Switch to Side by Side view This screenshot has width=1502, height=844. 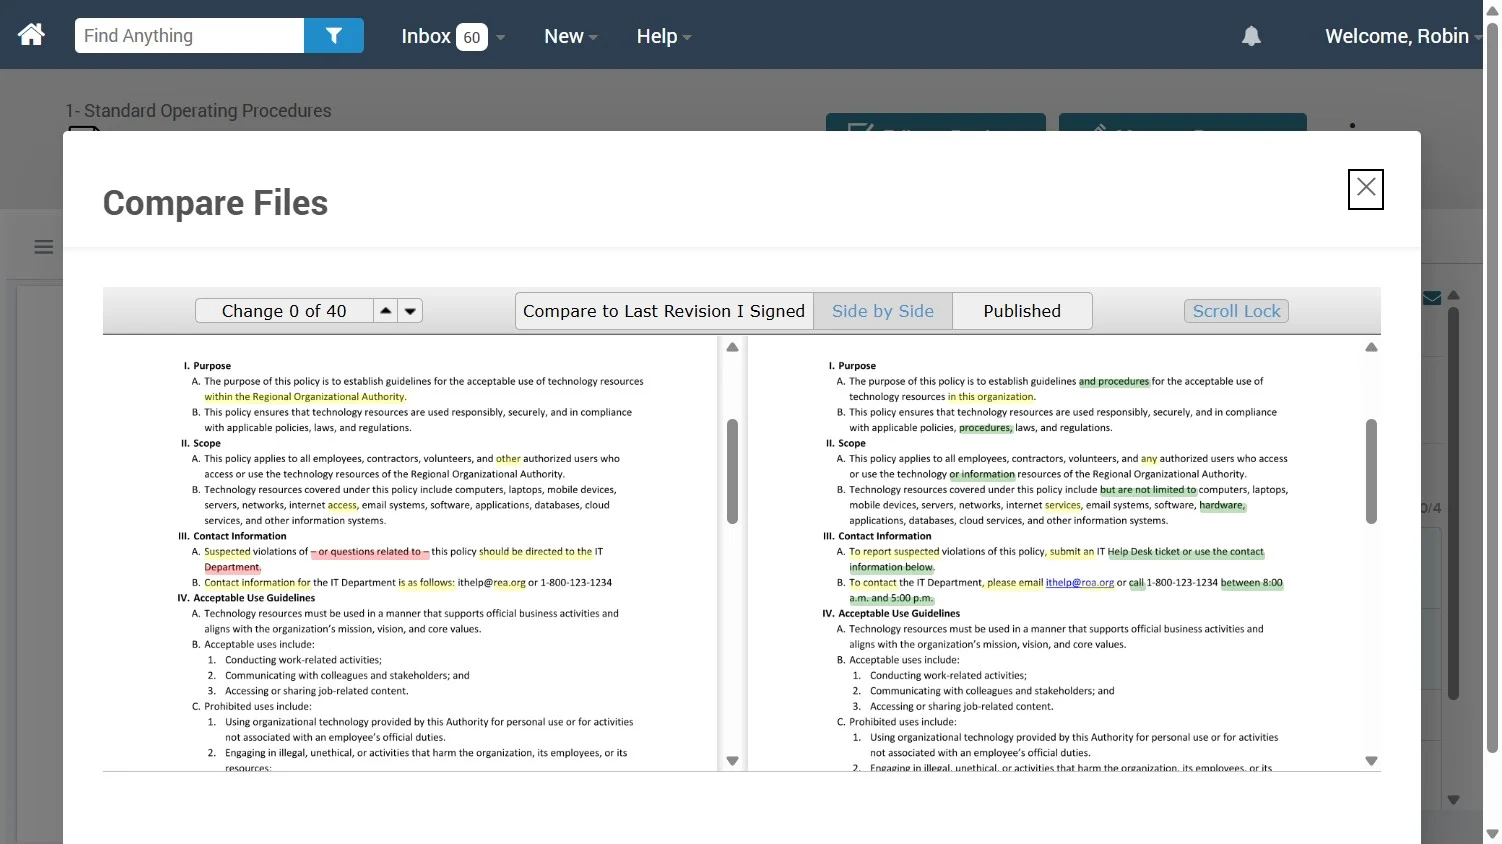click(x=883, y=311)
